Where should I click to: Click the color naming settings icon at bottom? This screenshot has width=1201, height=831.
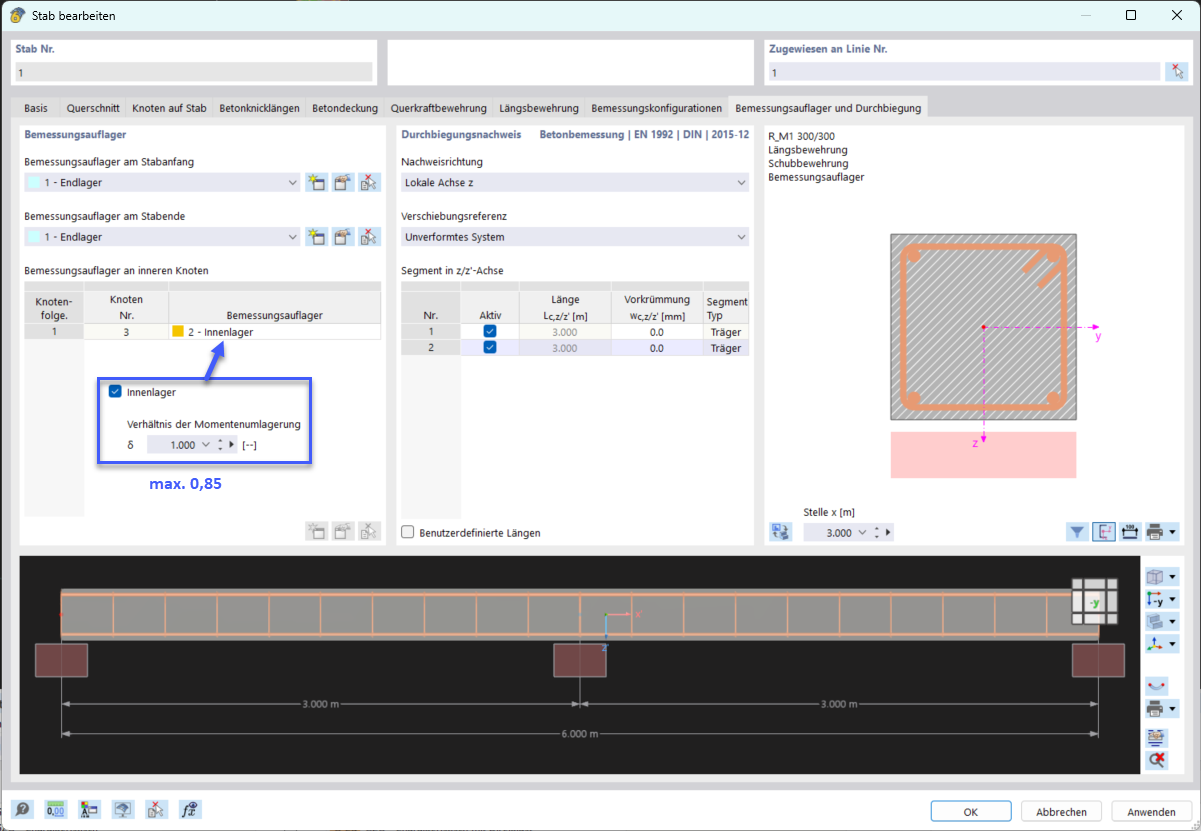tap(89, 810)
